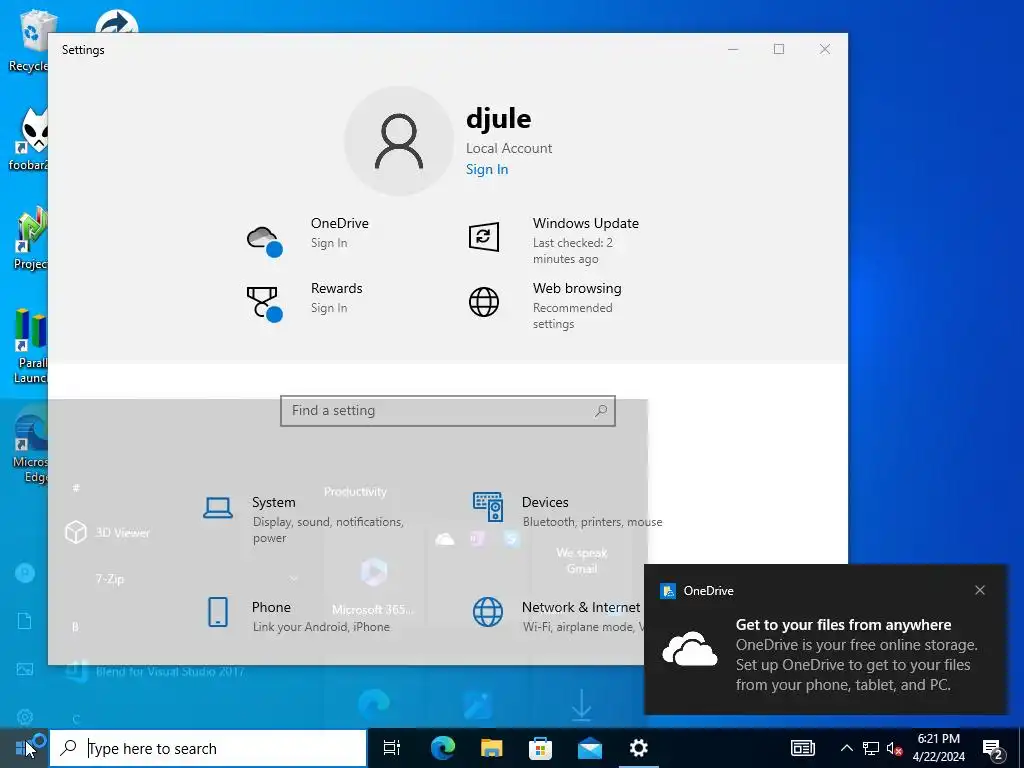Open the Rewards medal icon
This screenshot has height=768, width=1024.
point(264,304)
